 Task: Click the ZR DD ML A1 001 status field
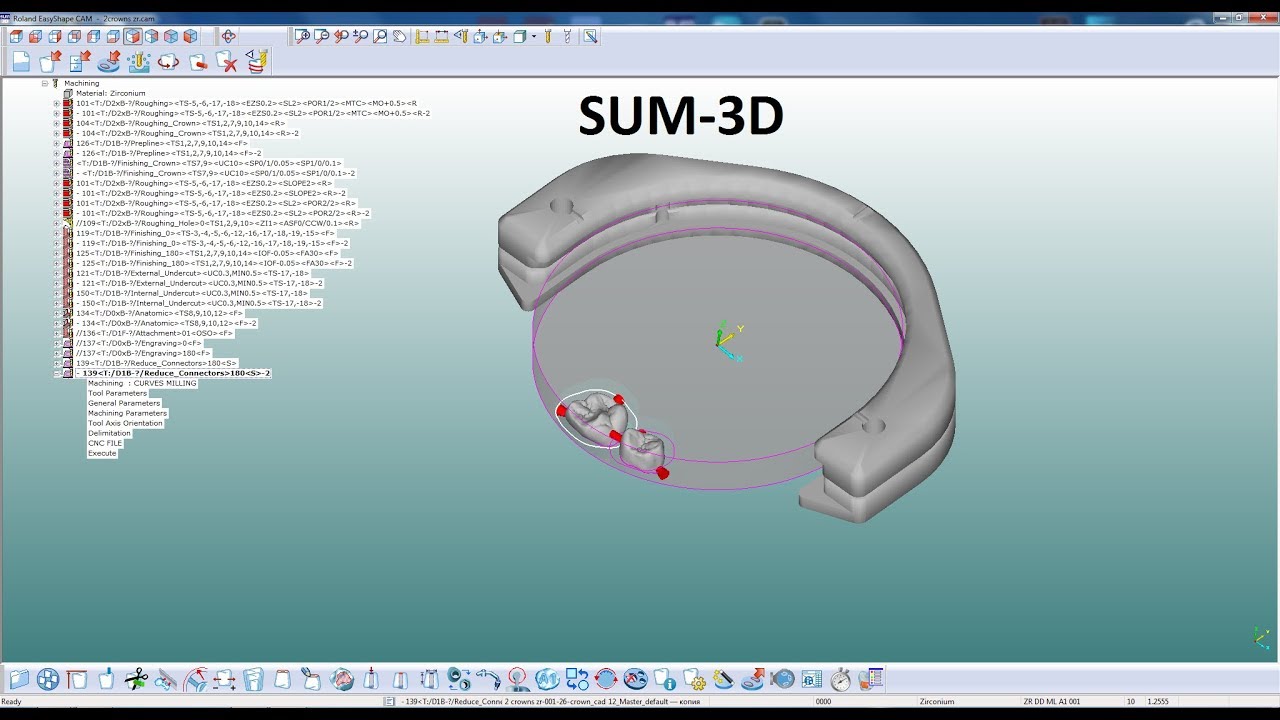tap(1052, 702)
